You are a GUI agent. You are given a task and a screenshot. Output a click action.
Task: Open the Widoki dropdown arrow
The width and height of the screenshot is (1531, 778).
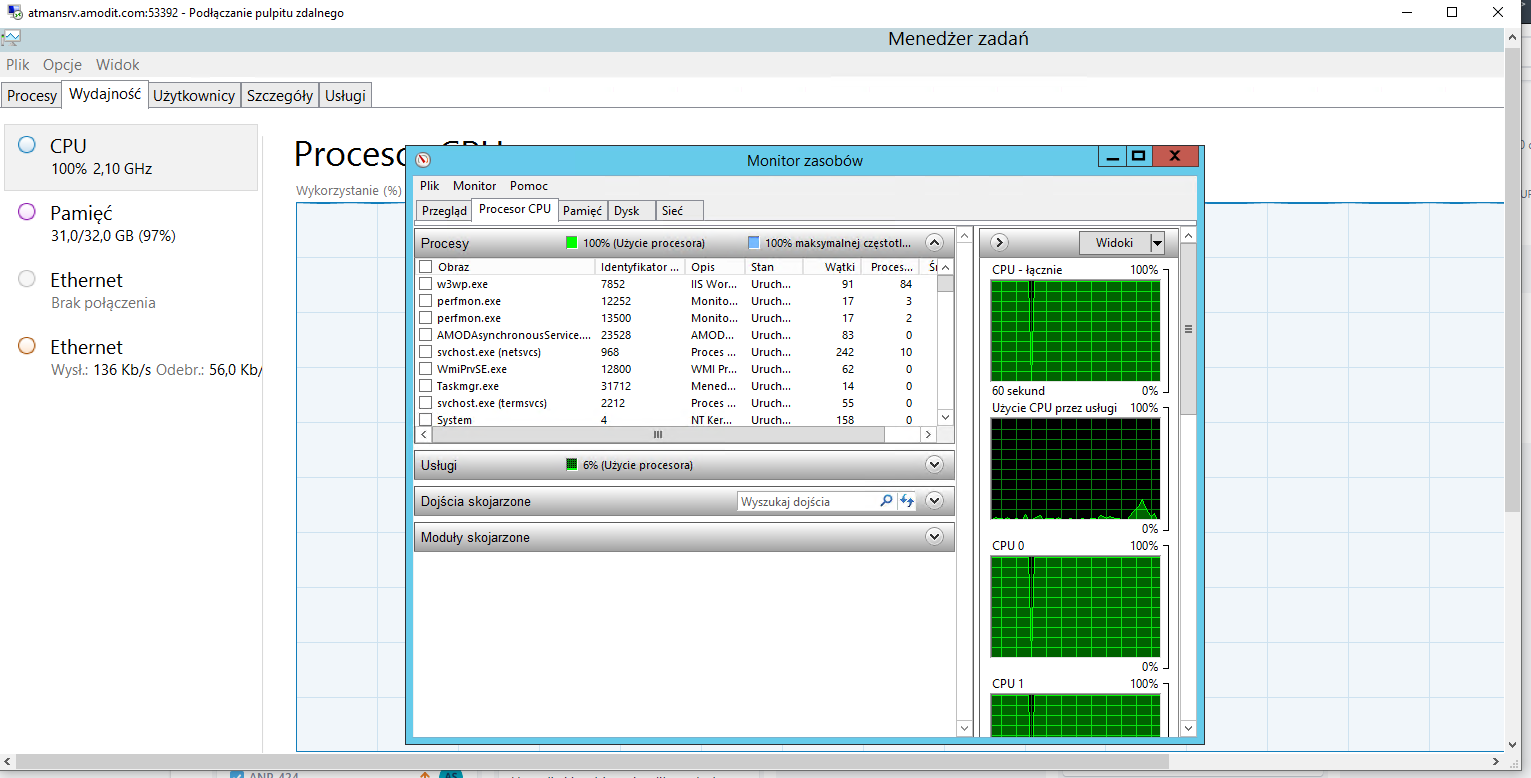tap(1157, 243)
